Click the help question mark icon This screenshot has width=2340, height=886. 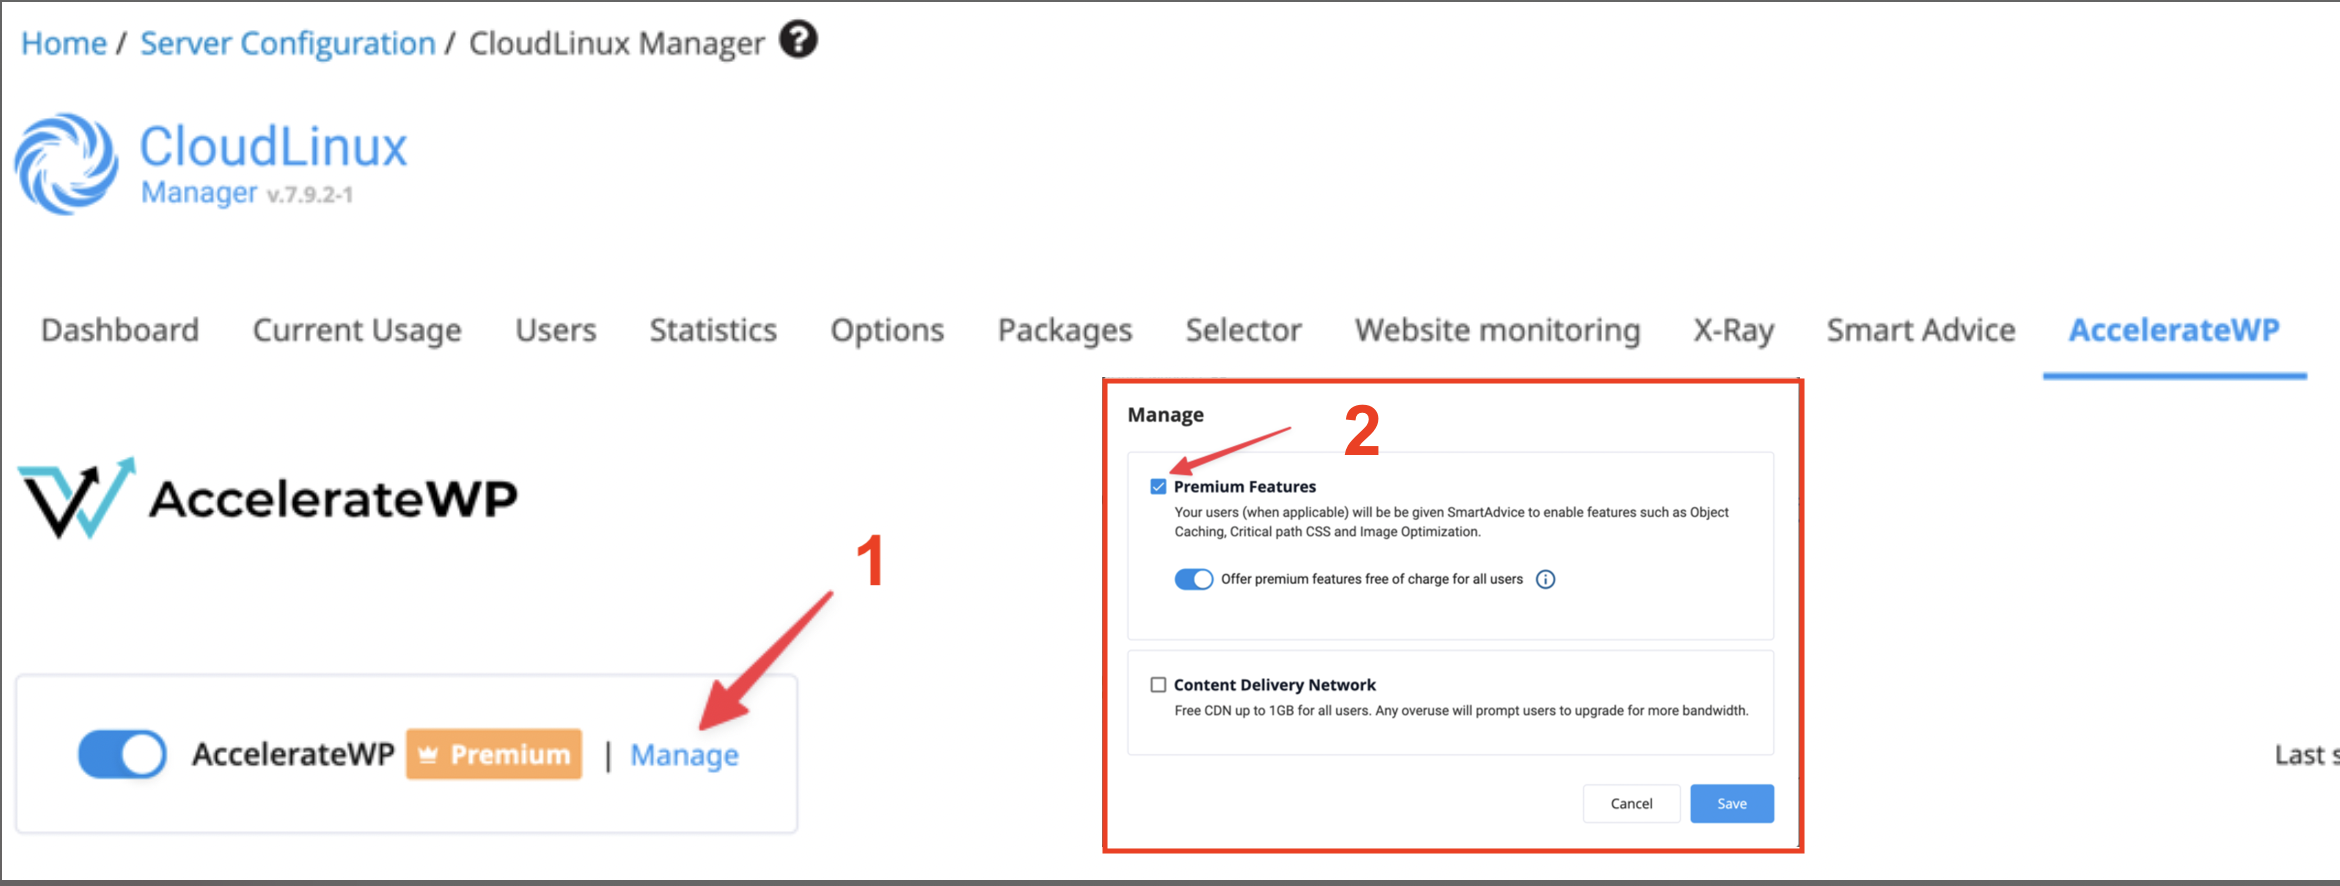point(798,40)
